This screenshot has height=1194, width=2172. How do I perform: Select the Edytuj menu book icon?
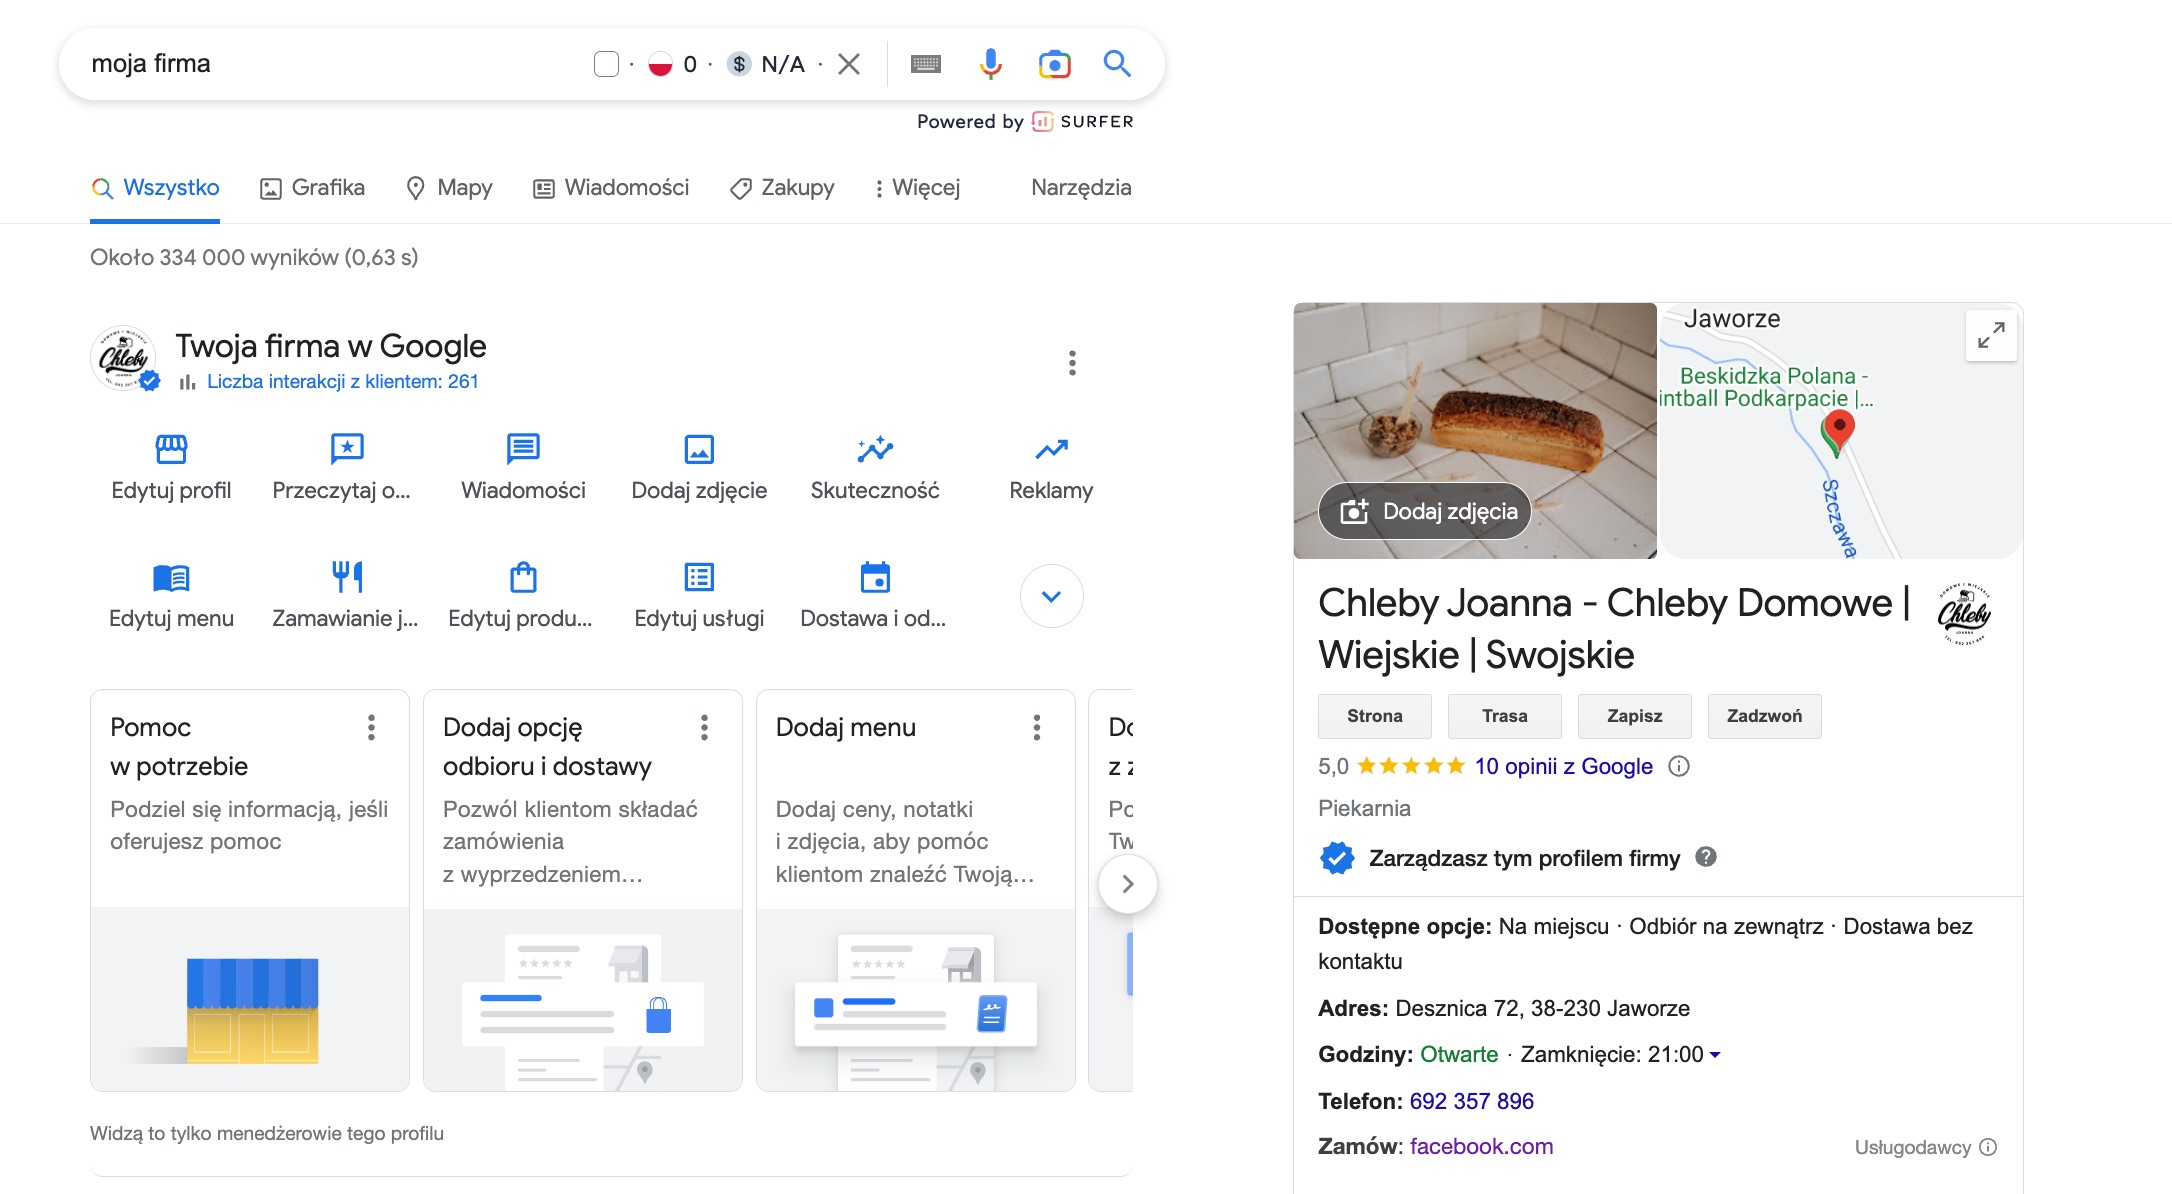[x=170, y=577]
